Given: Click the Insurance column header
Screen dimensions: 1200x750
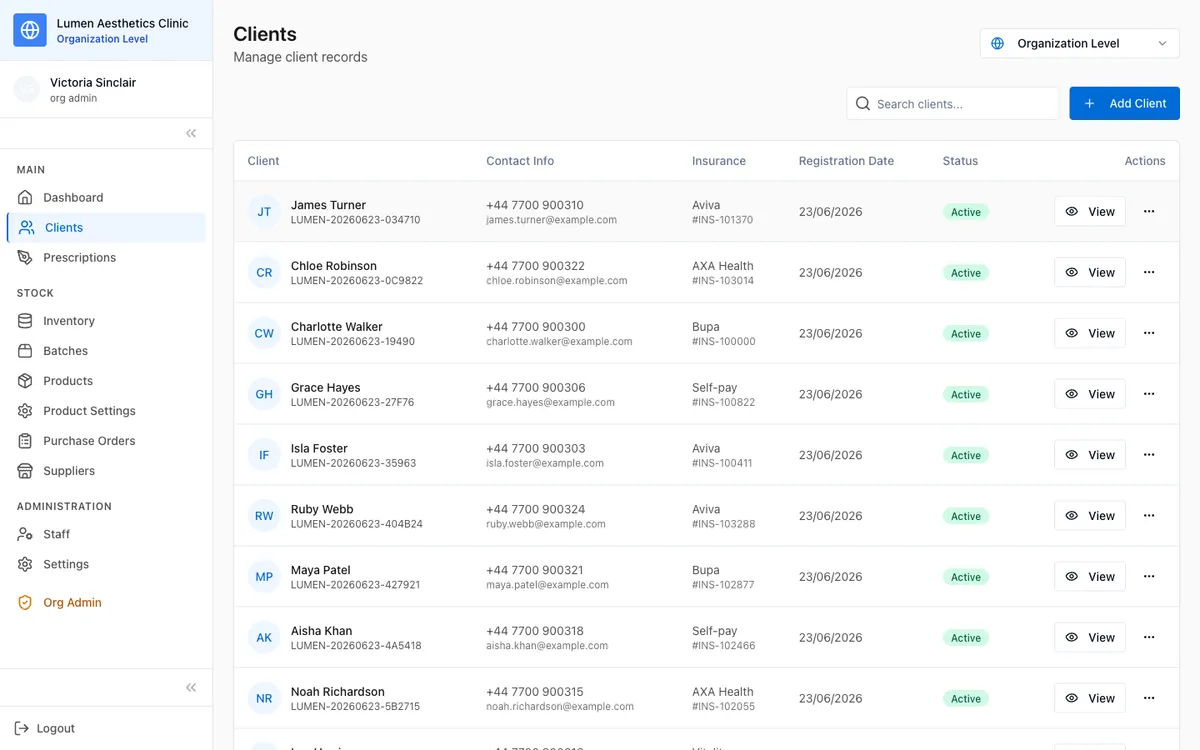Looking at the screenshot, I should point(719,161).
